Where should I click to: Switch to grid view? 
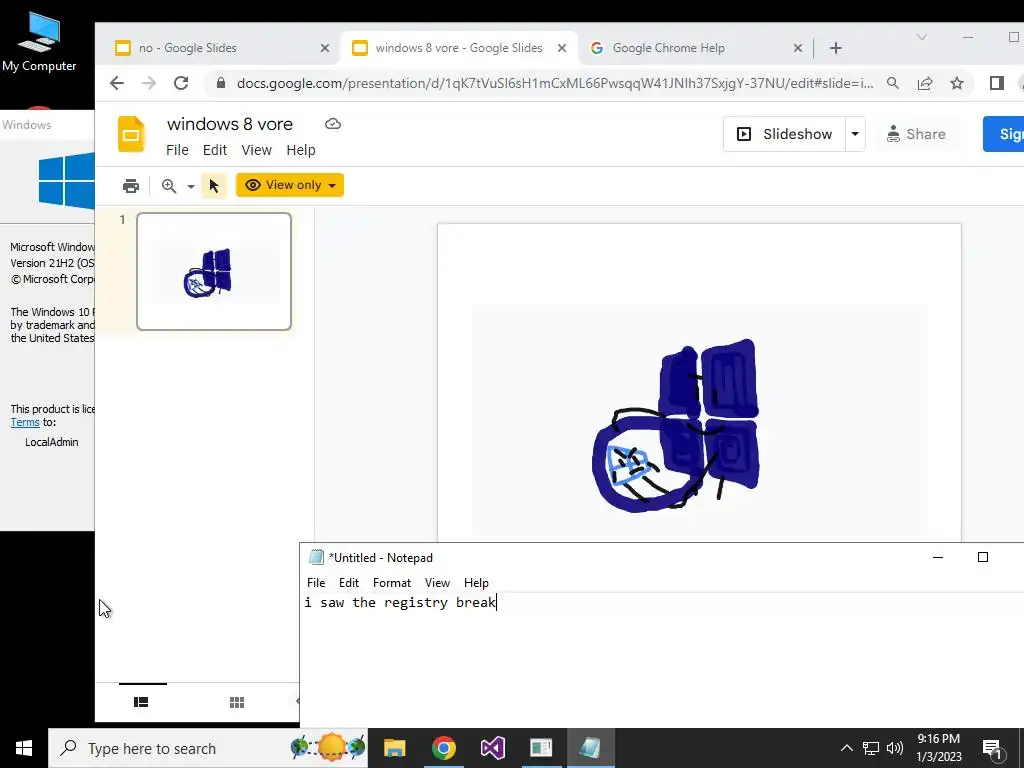(x=237, y=702)
